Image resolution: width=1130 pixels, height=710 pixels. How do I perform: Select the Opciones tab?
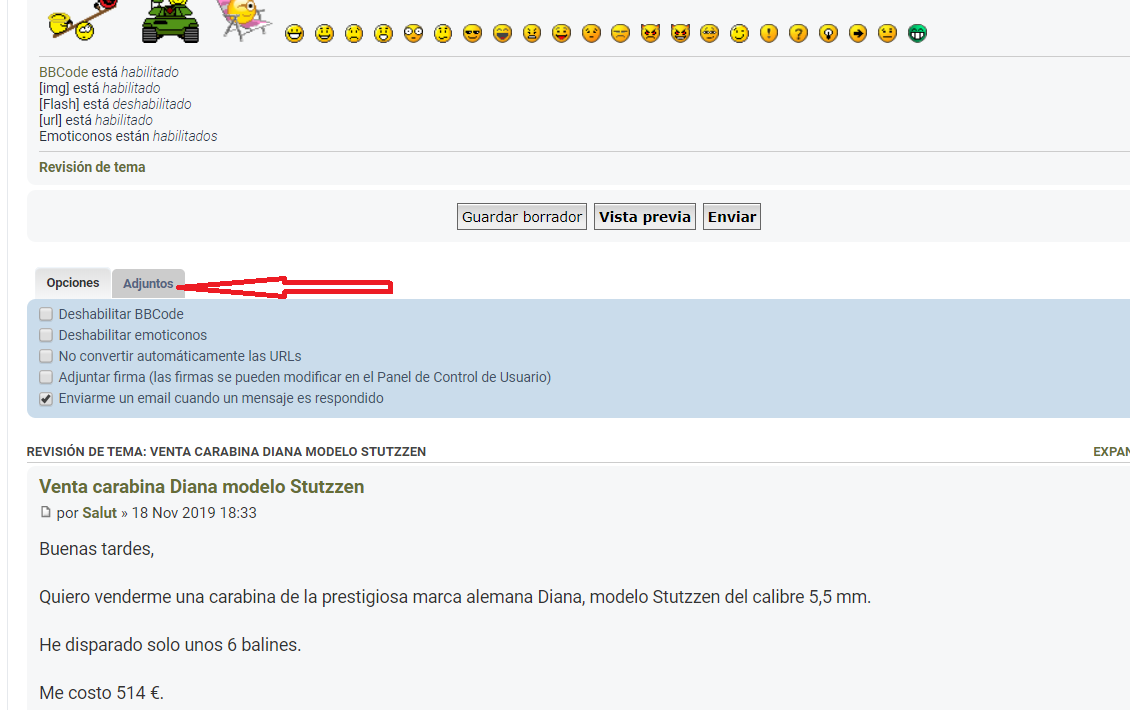[73, 283]
